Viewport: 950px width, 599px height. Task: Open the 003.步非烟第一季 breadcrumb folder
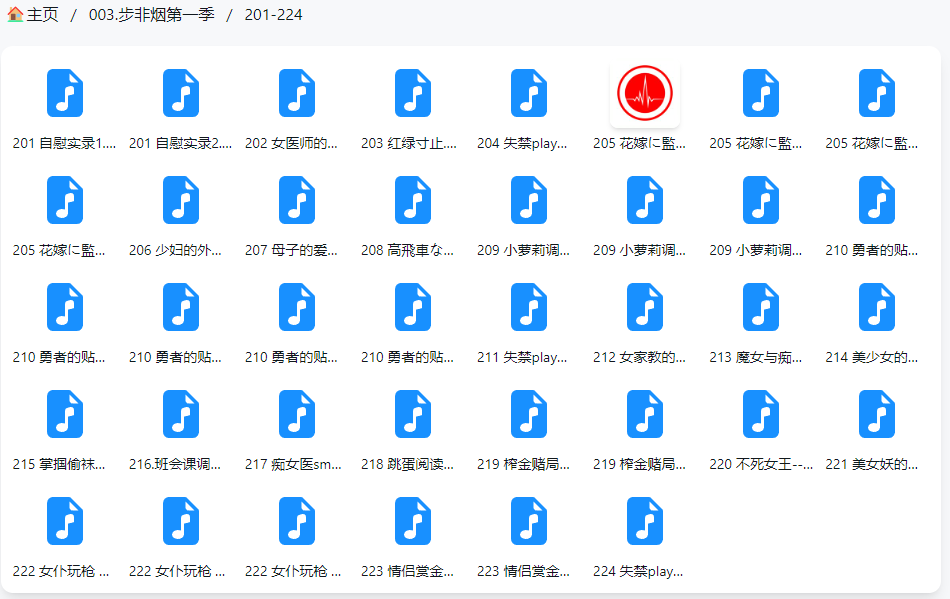151,15
